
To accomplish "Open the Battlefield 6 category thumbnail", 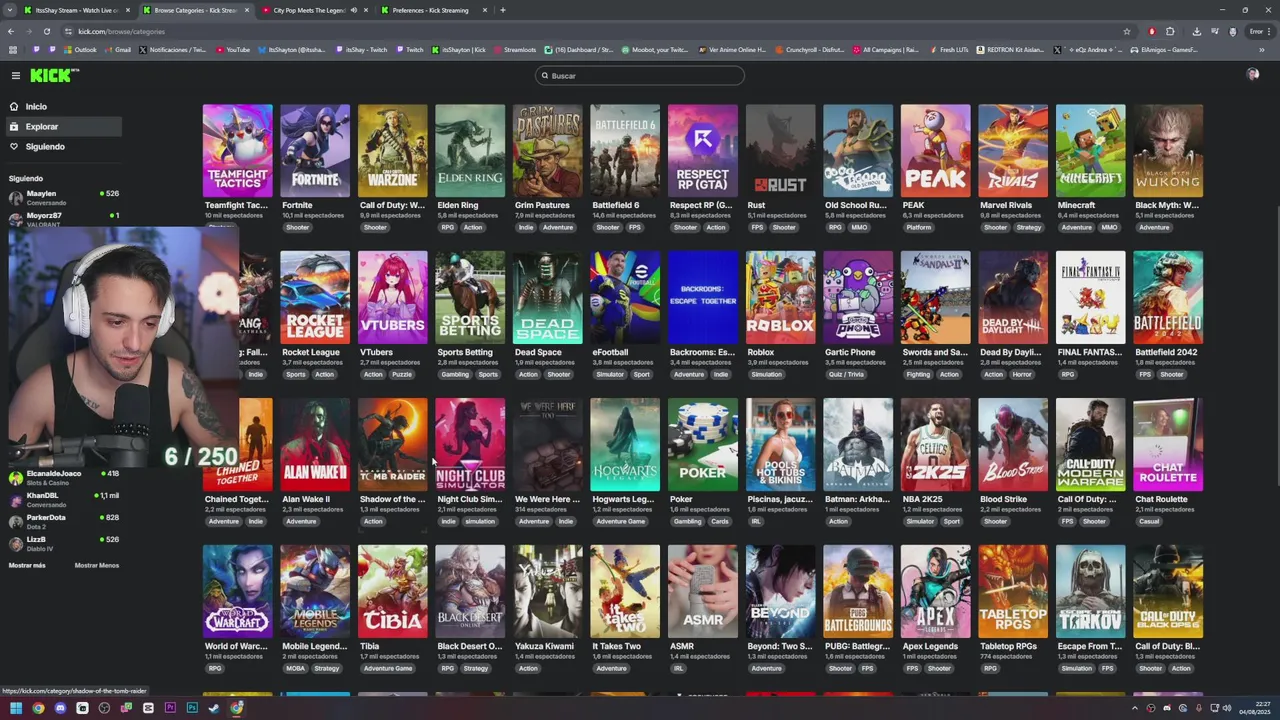I will click(625, 150).
